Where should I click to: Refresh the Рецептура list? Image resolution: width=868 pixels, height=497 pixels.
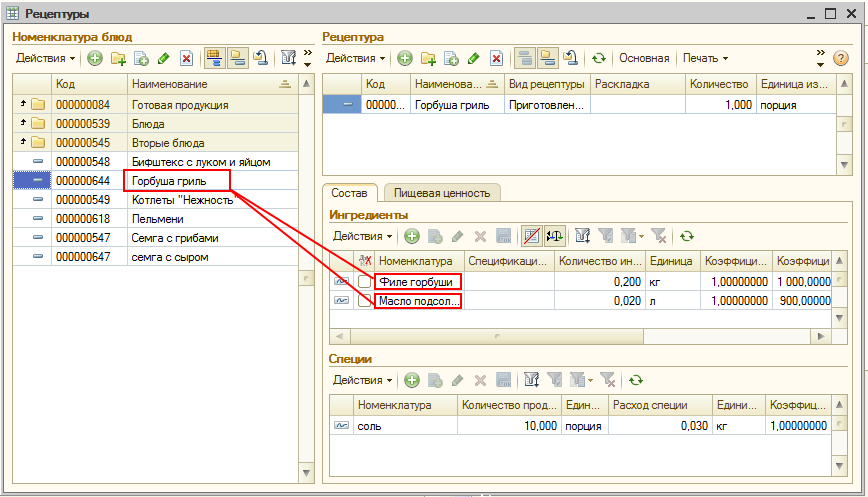(x=599, y=59)
